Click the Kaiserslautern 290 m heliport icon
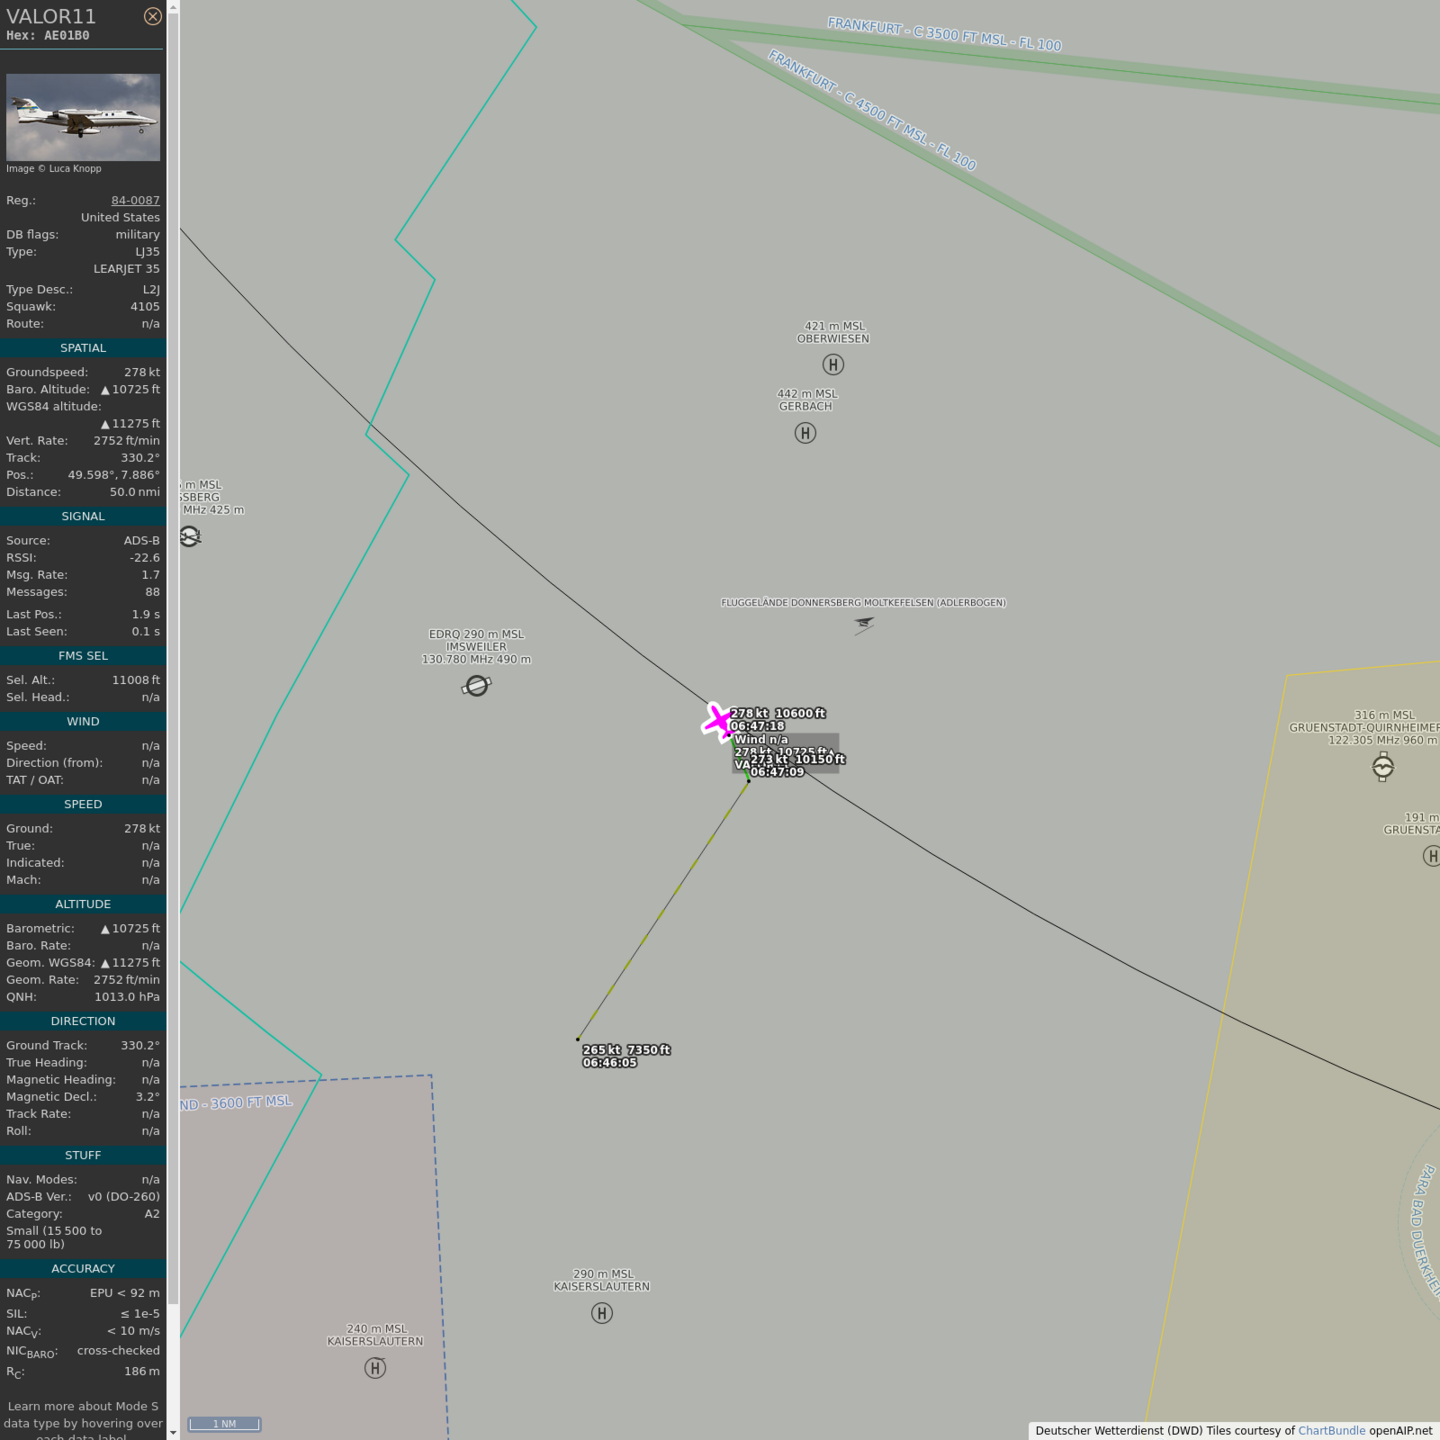Viewport: 1440px width, 1440px height. click(x=602, y=1313)
